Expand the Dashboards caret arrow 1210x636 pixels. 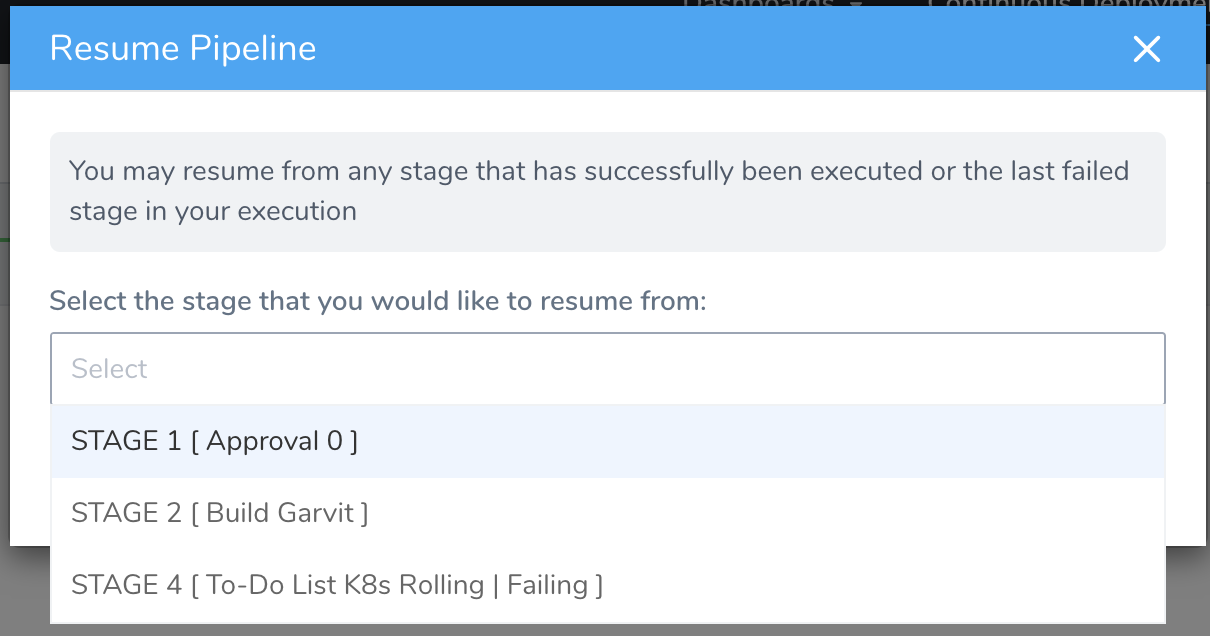857,3
